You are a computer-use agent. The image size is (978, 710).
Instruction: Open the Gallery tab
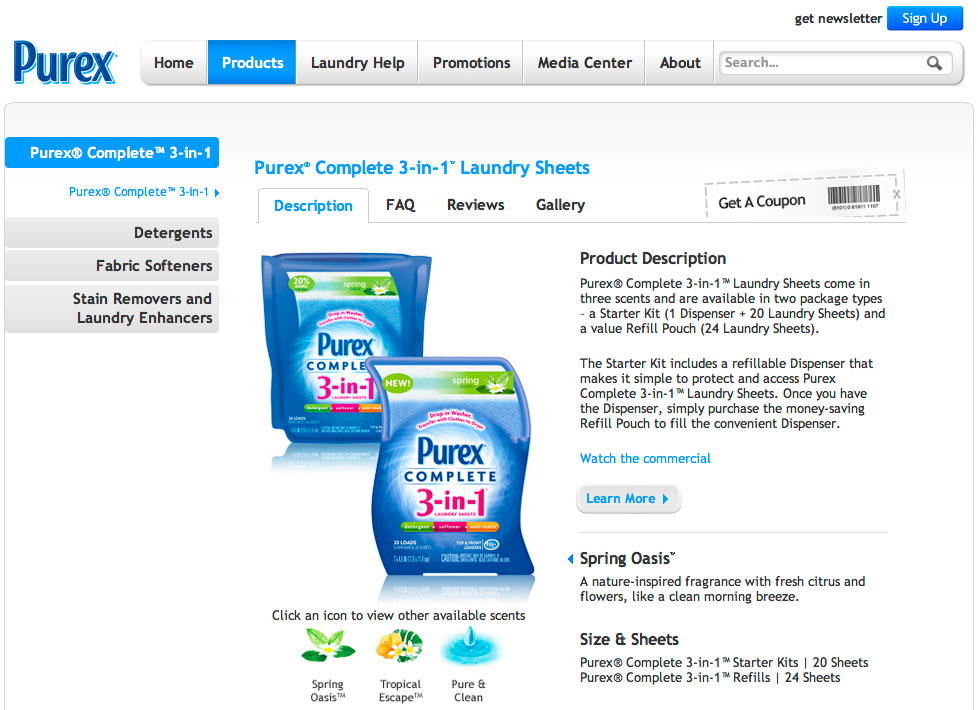[x=560, y=205]
